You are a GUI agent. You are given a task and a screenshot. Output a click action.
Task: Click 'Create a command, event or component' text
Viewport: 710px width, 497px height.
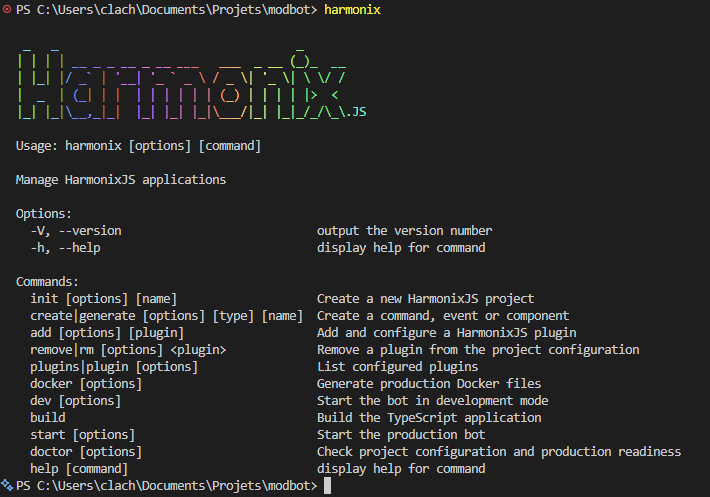click(443, 315)
